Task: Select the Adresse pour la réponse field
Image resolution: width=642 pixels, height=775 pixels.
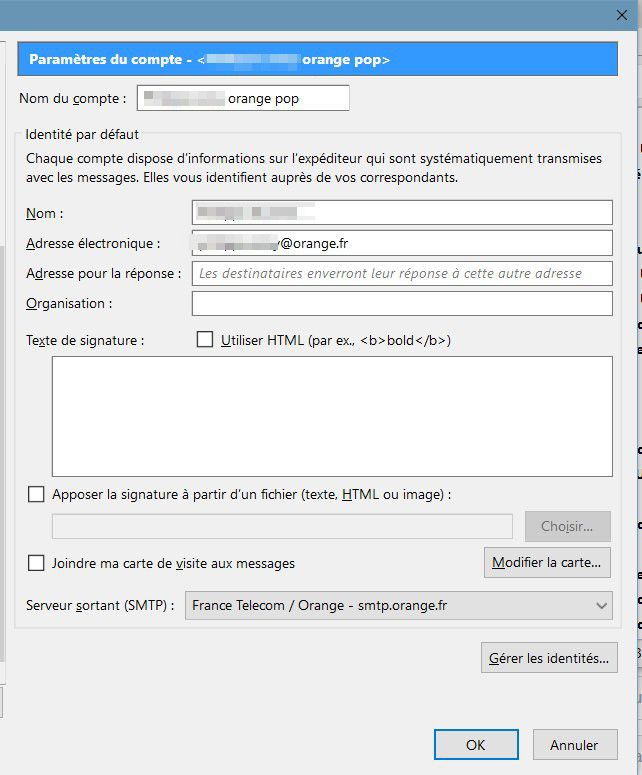Action: [x=401, y=273]
